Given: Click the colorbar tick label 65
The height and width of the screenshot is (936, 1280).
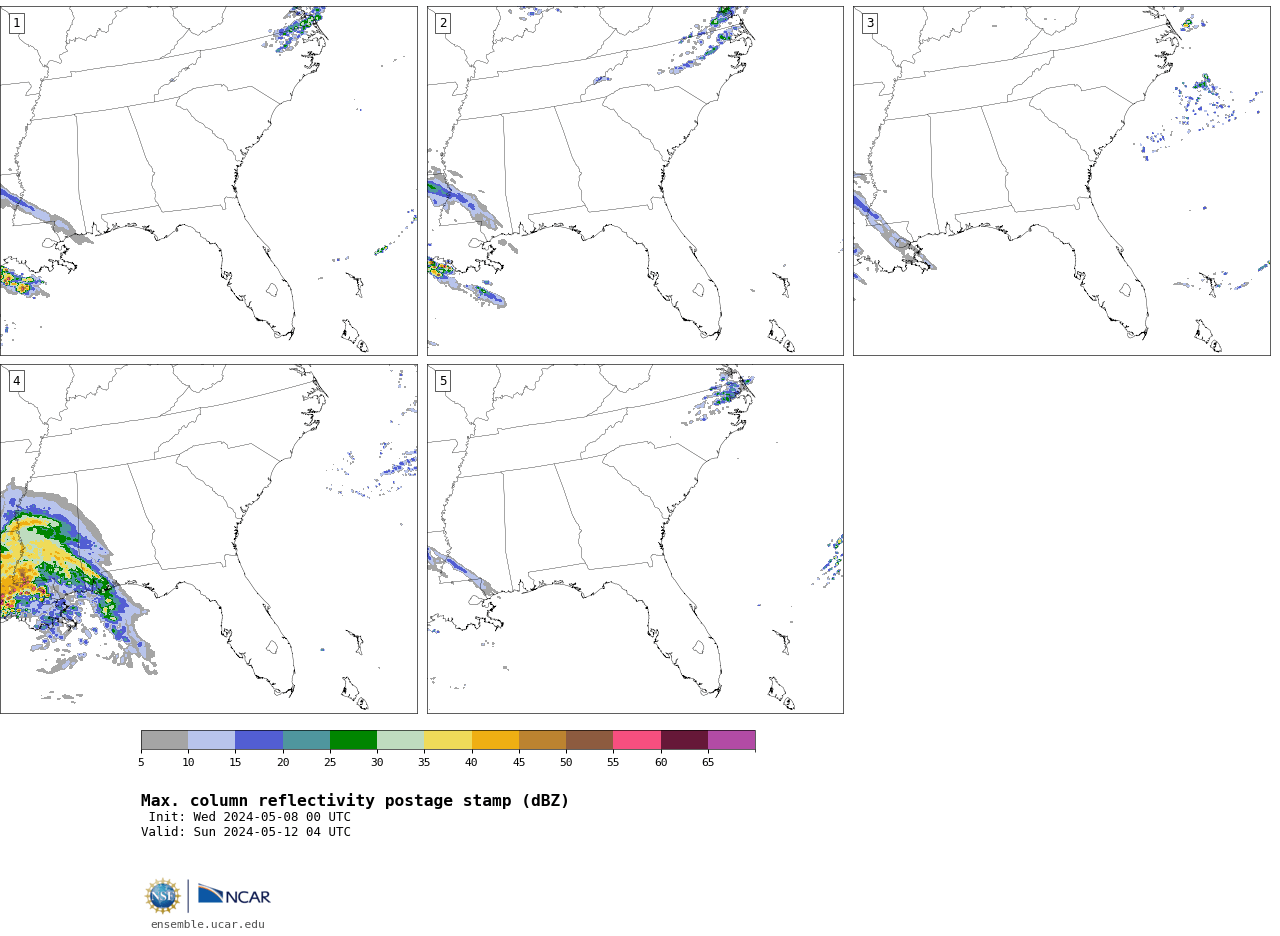Looking at the screenshot, I should [708, 763].
